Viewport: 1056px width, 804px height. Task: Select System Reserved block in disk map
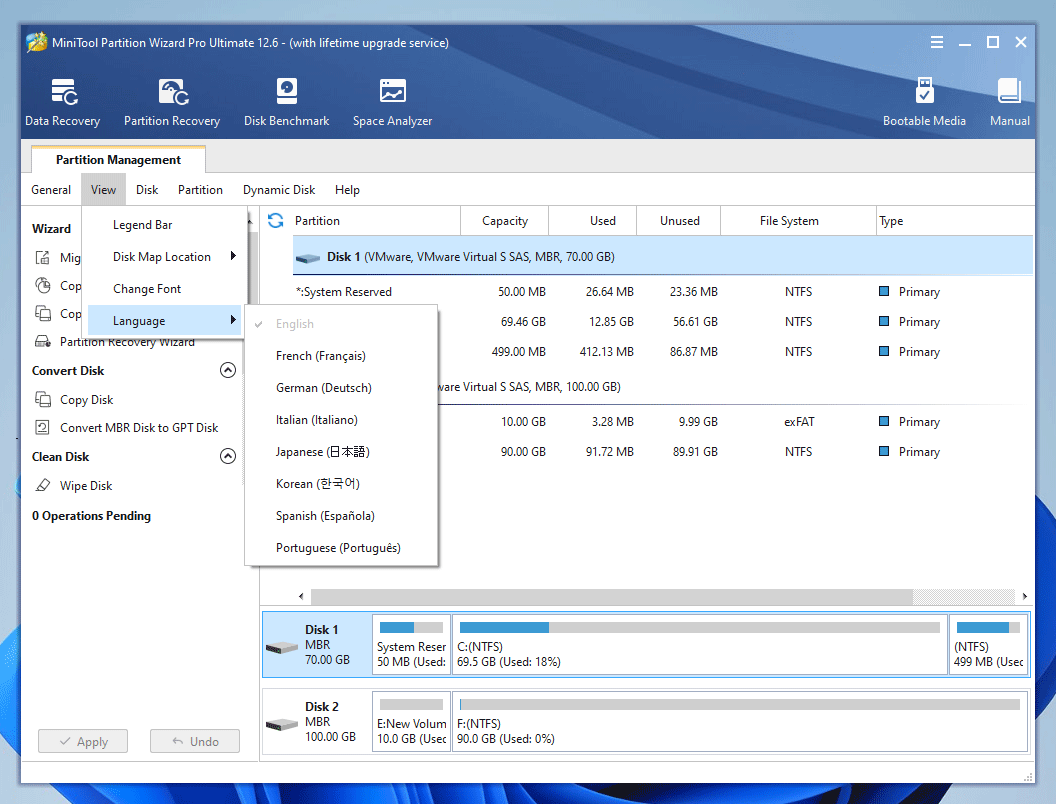(x=411, y=644)
